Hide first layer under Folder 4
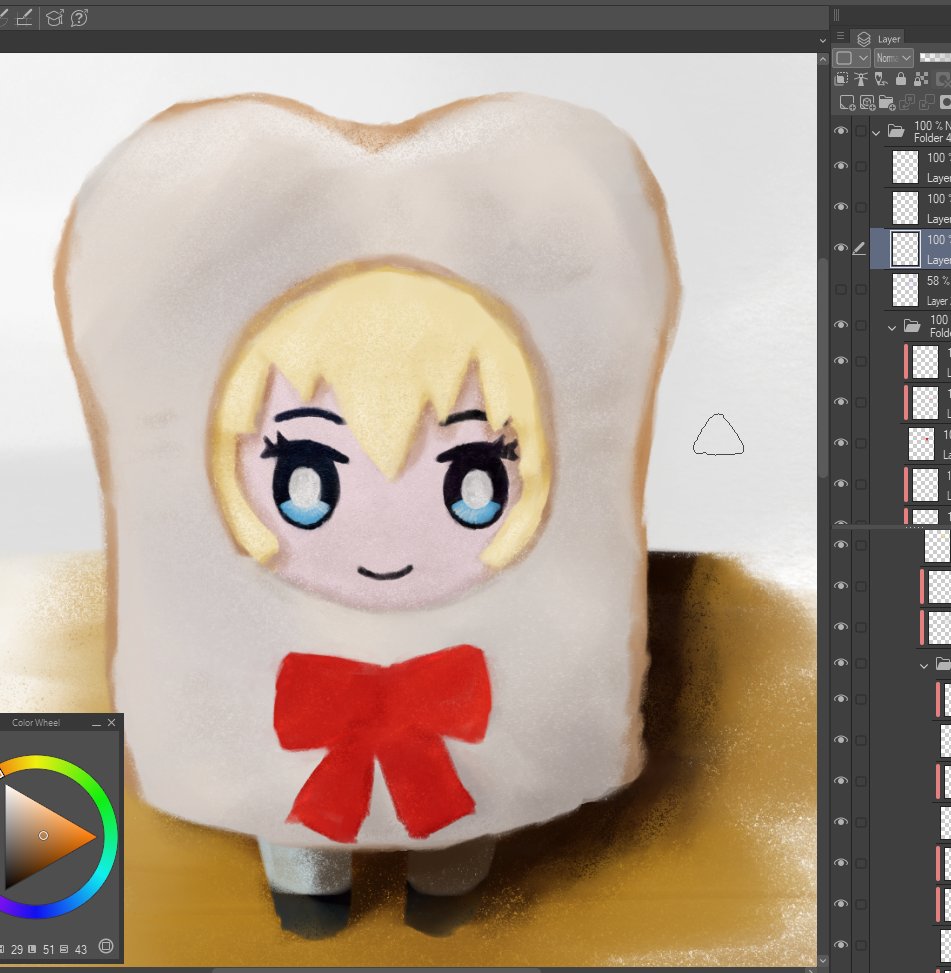 pyautogui.click(x=841, y=166)
